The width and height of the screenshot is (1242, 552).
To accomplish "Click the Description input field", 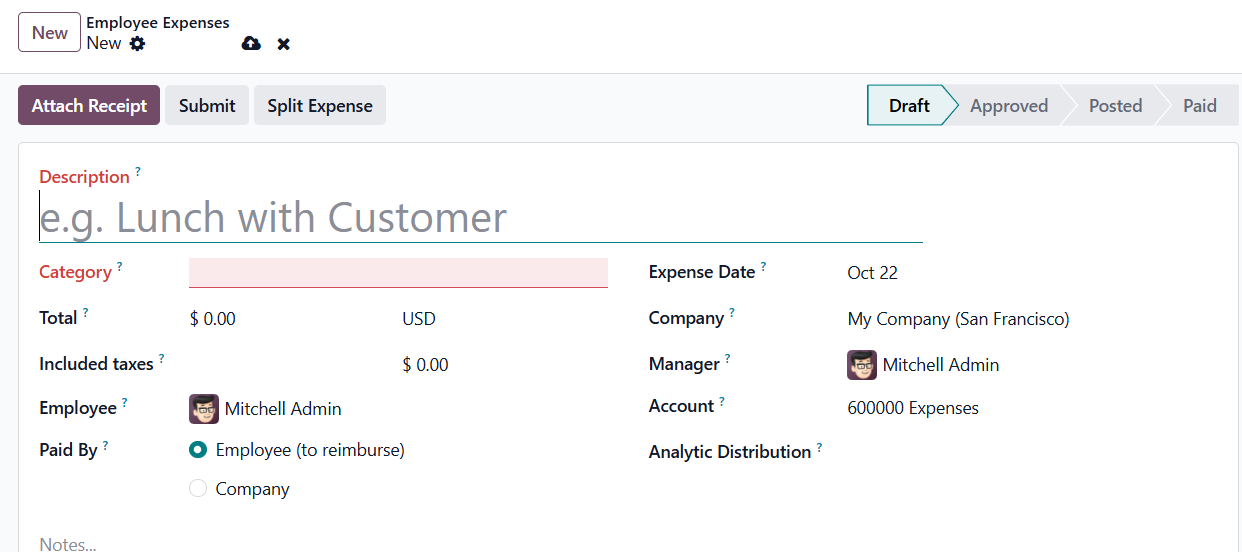I will [x=480, y=218].
